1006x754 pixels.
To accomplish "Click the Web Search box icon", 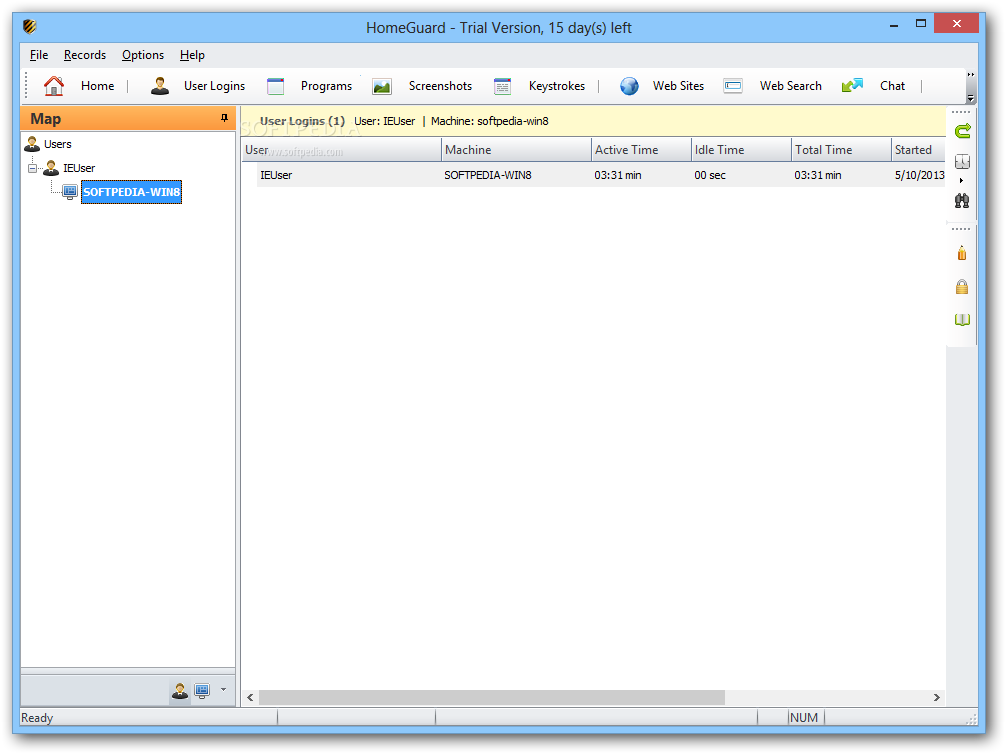I will click(x=733, y=86).
